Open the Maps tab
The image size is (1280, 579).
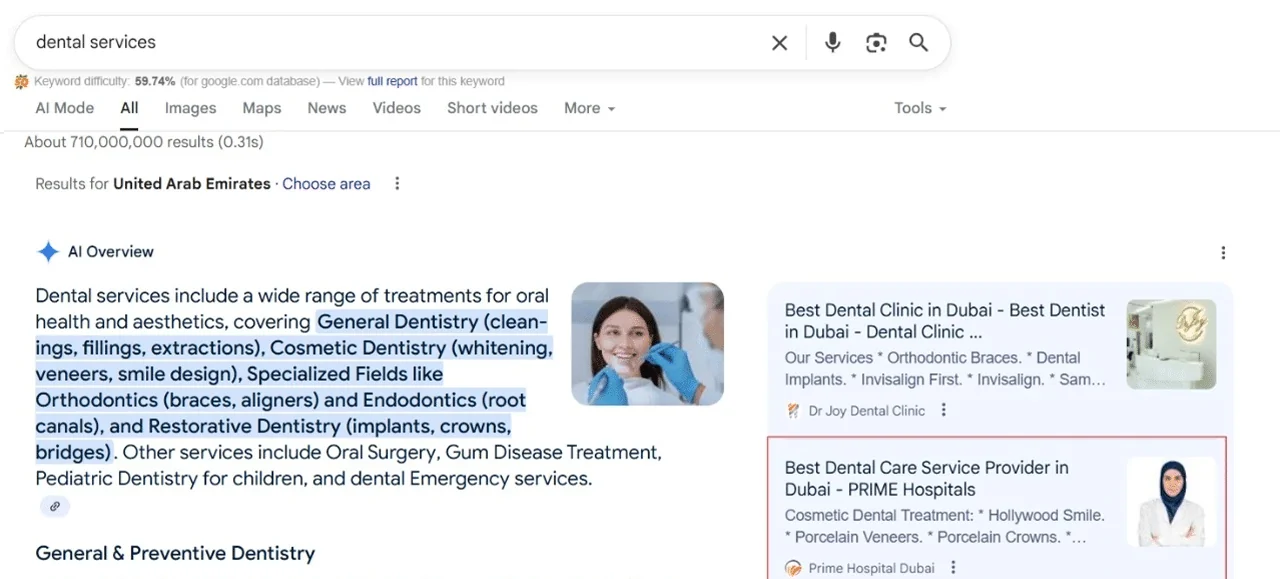pos(261,108)
